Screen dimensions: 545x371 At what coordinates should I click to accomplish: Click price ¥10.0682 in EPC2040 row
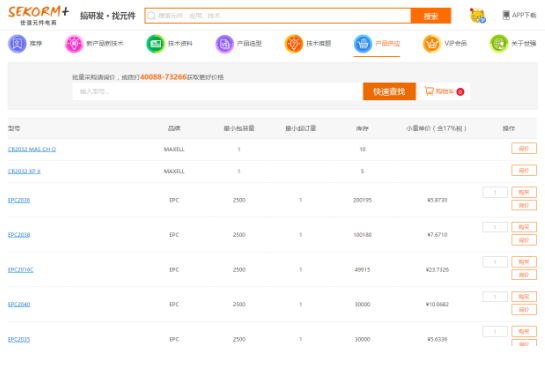point(437,304)
